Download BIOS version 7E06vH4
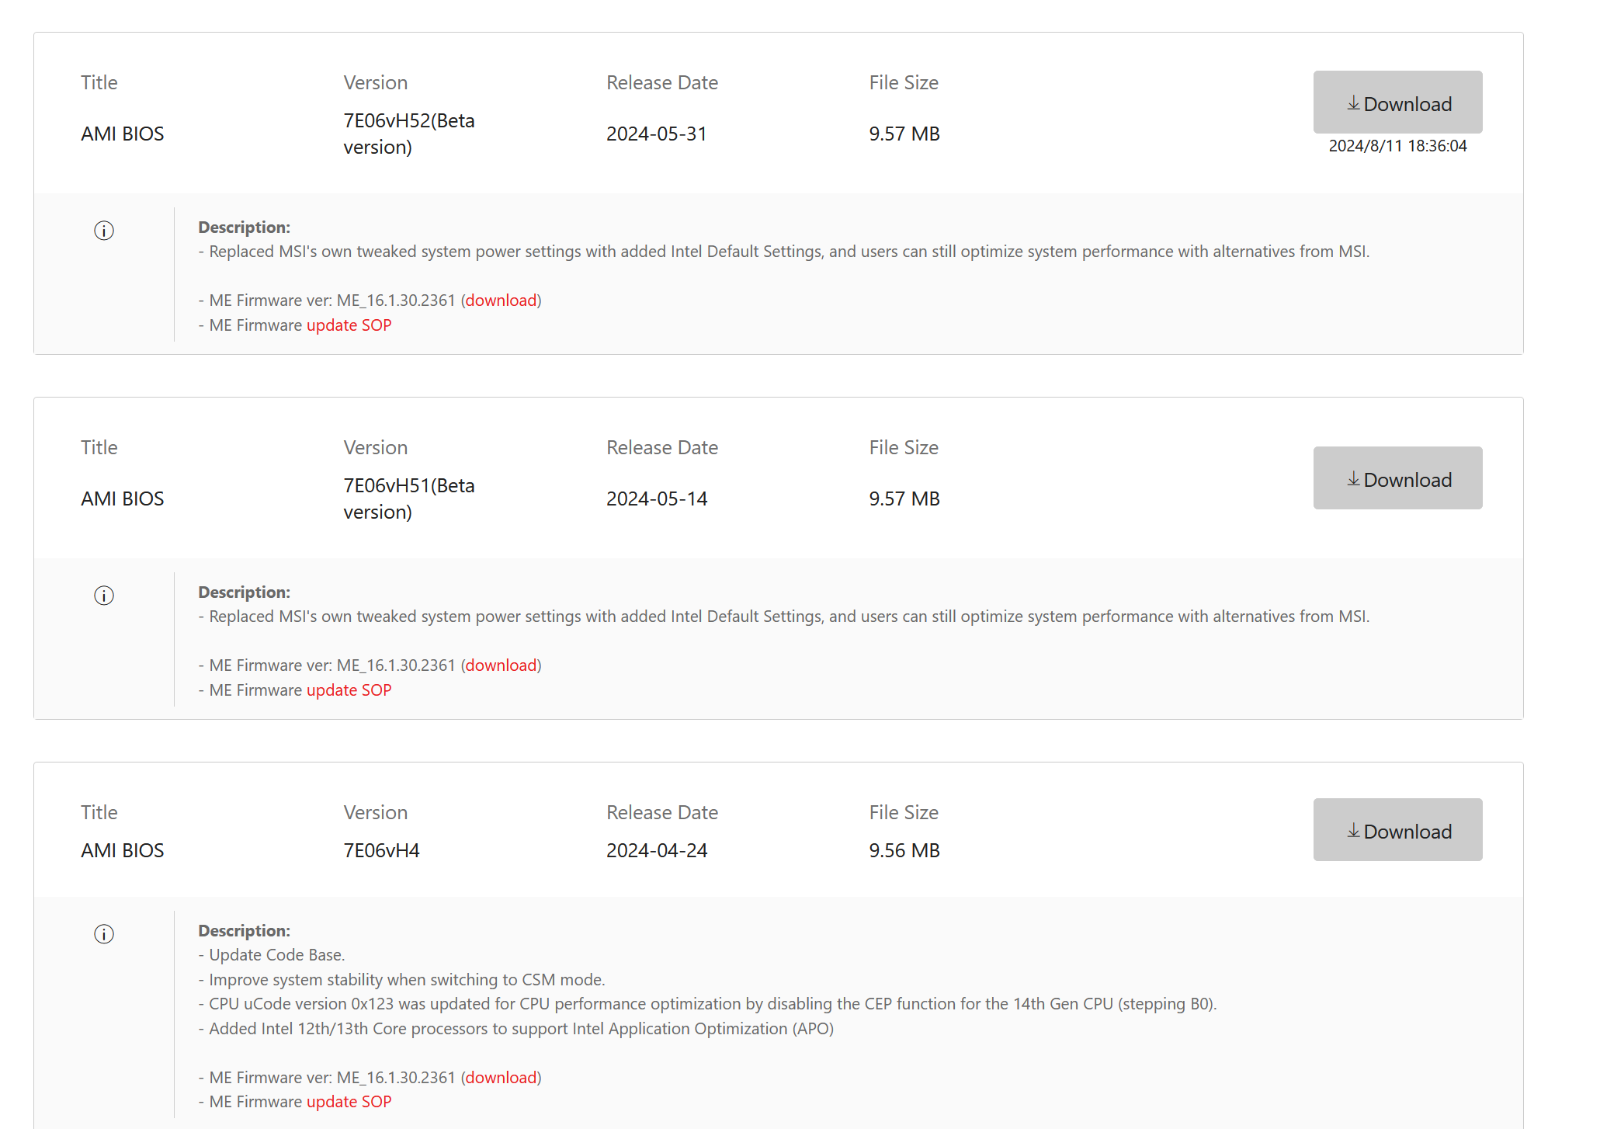Screen dimensions: 1600x1129 (1397, 829)
